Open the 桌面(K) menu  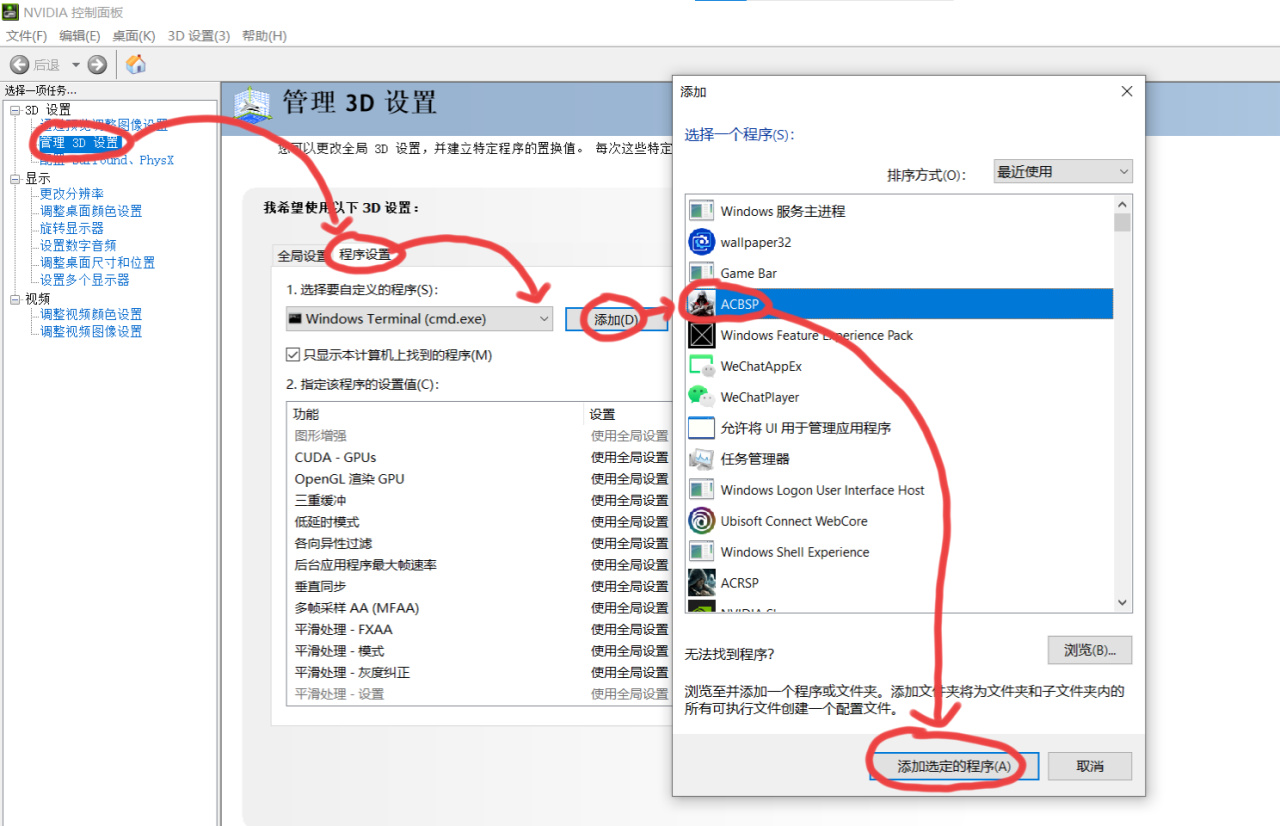click(134, 36)
